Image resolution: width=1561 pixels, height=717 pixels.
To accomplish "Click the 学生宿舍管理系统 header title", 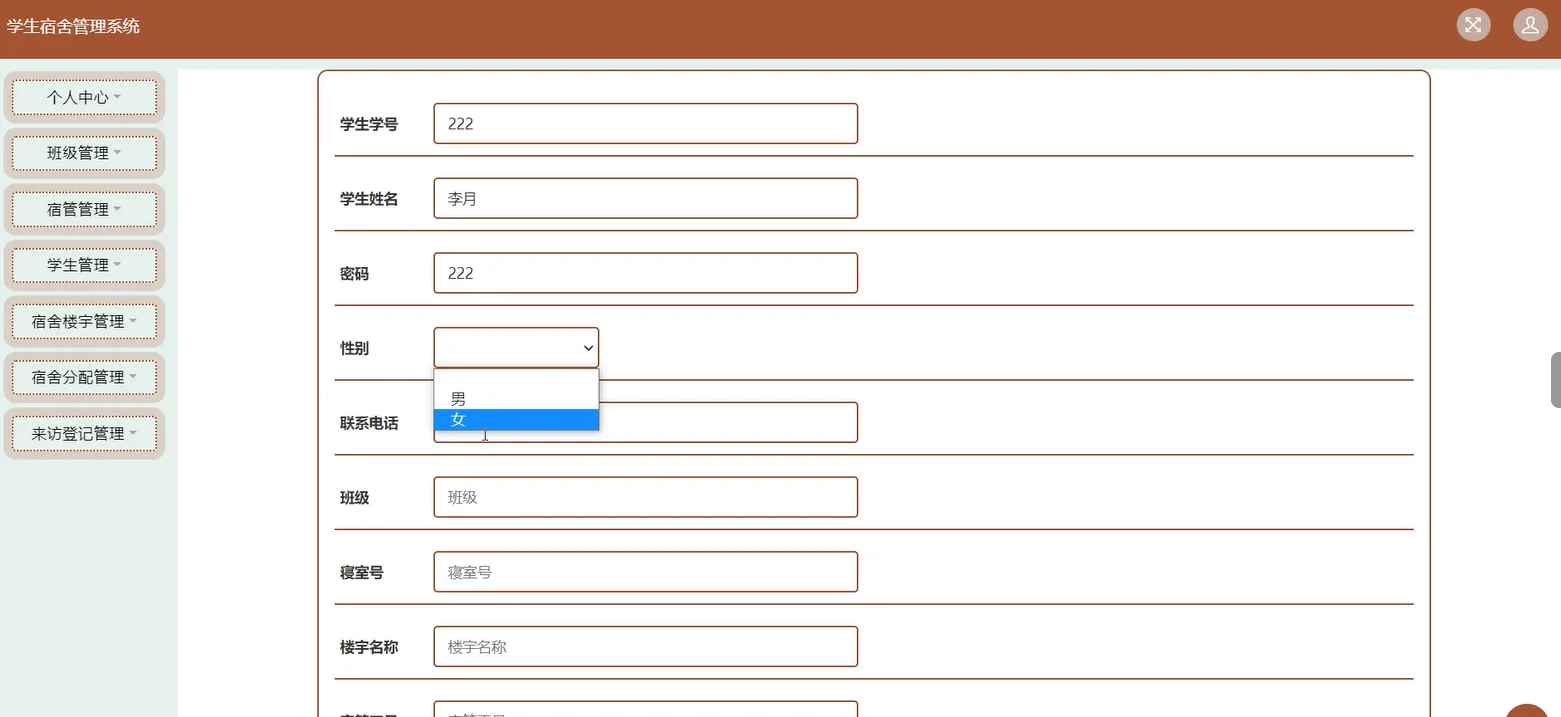I will tap(73, 27).
